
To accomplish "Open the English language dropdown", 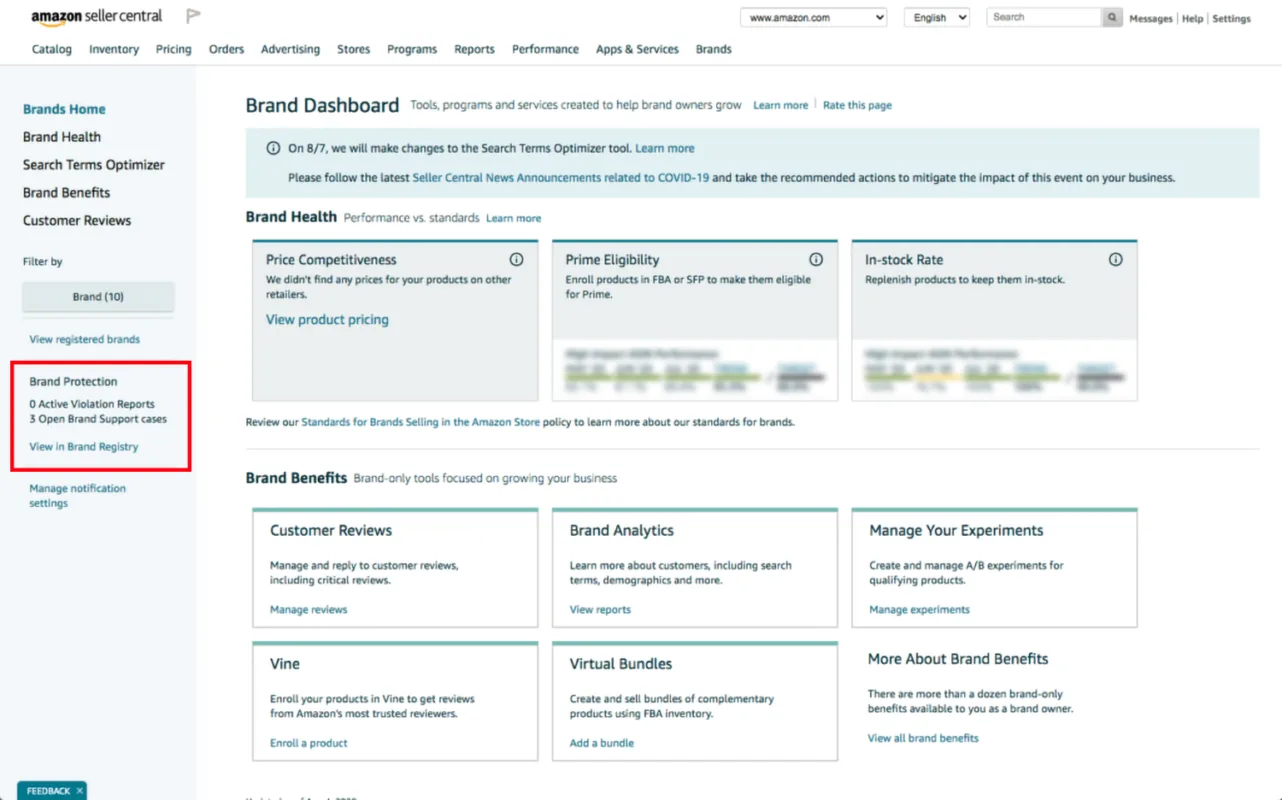I will pyautogui.click(x=937, y=17).
